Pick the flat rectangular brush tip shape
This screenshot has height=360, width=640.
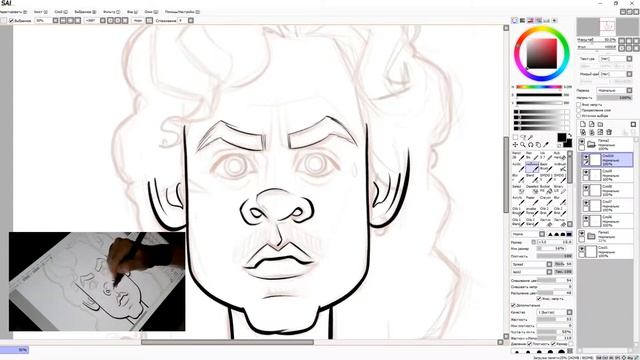point(569,234)
